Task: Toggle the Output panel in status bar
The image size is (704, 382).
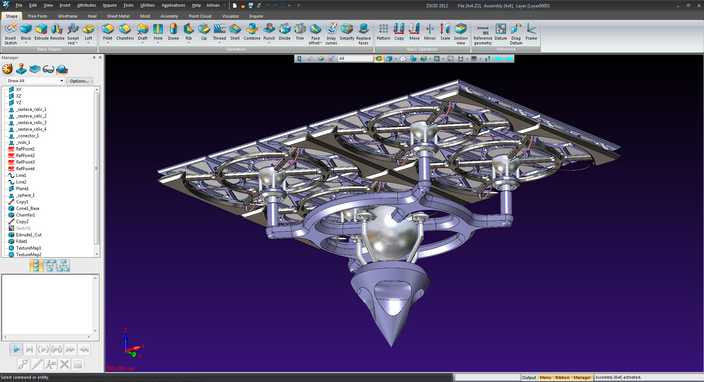Action: (x=529, y=378)
